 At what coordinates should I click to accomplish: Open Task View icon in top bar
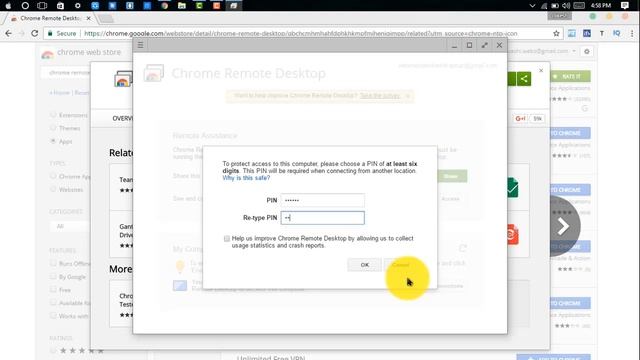tap(42, 6)
